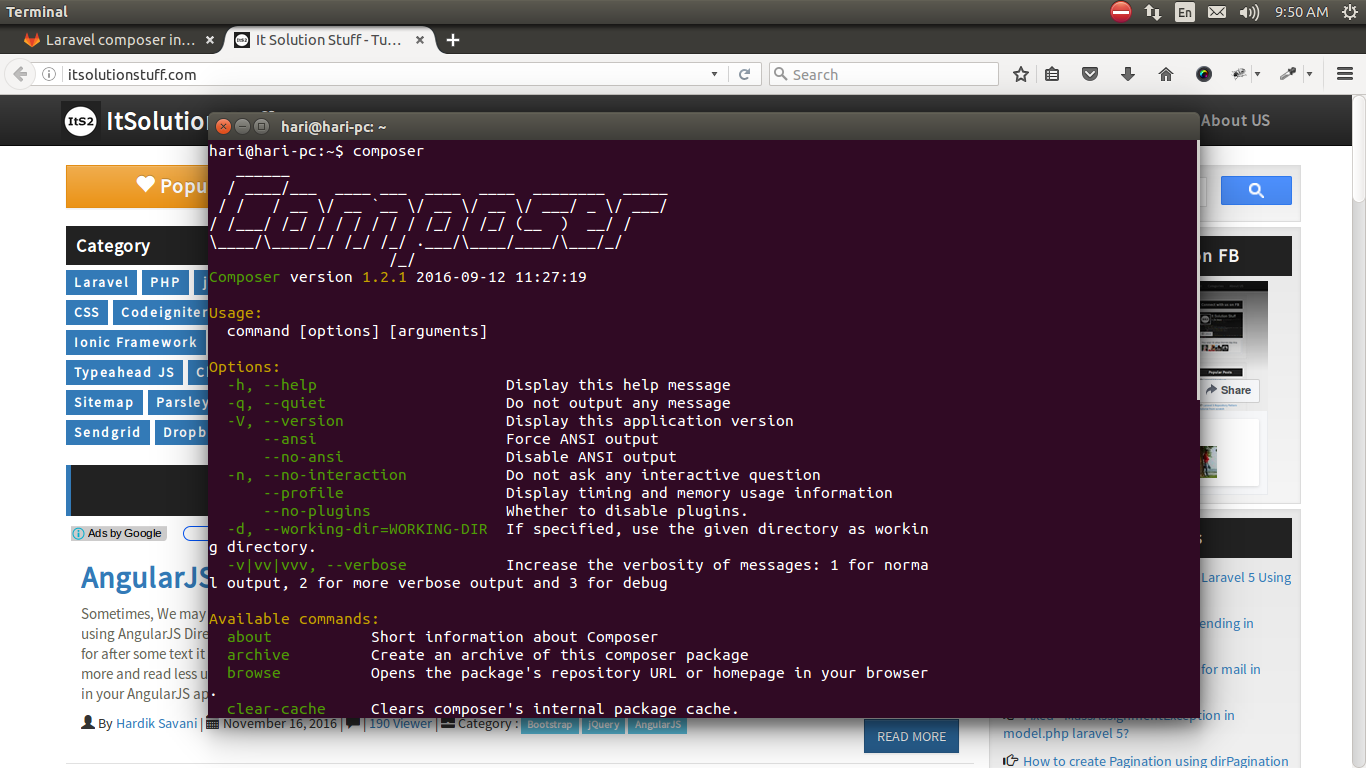The image size is (1366, 768).
Task: Click the color wheel add-on icon
Action: point(1204,73)
